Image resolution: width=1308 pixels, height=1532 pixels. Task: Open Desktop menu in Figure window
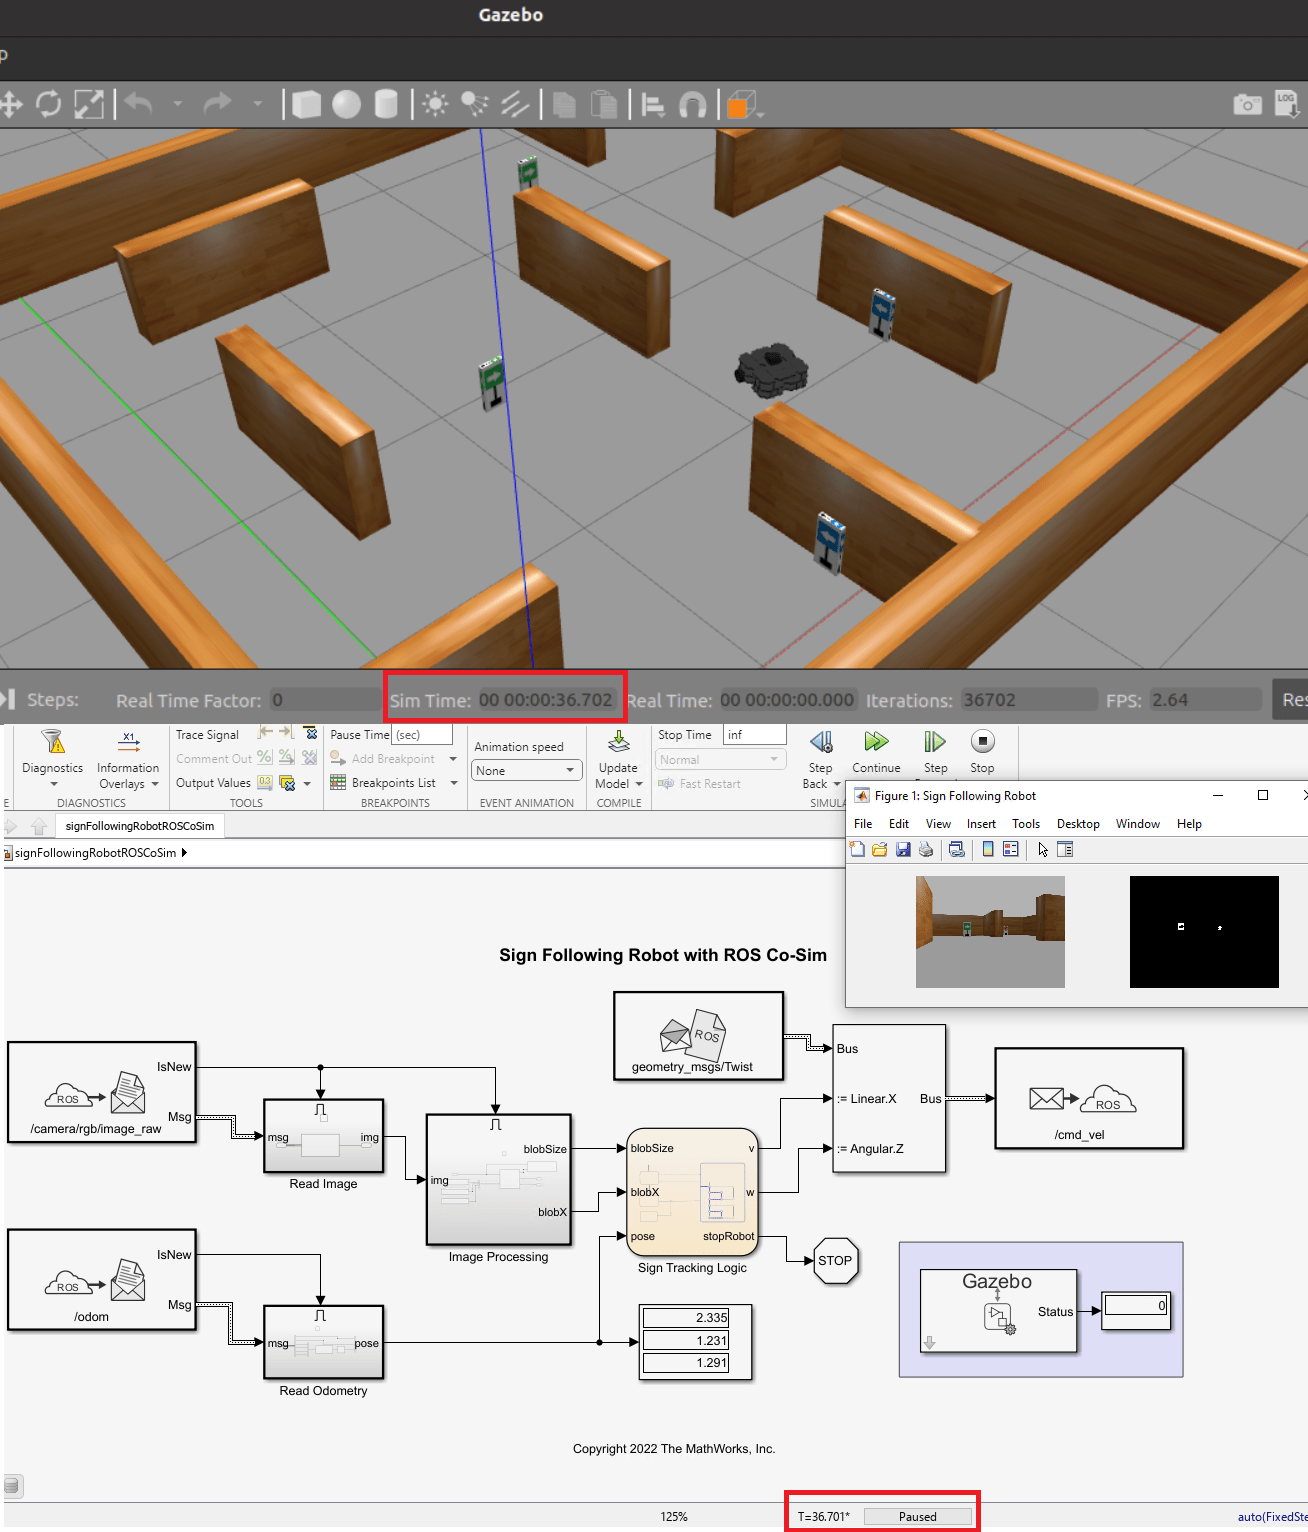point(1078,824)
